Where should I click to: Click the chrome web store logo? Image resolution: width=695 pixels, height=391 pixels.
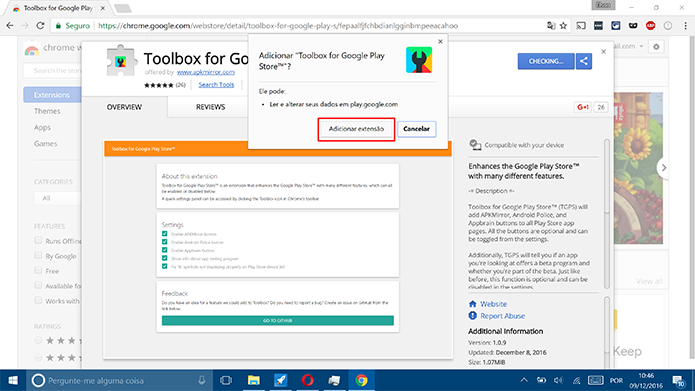(x=32, y=50)
